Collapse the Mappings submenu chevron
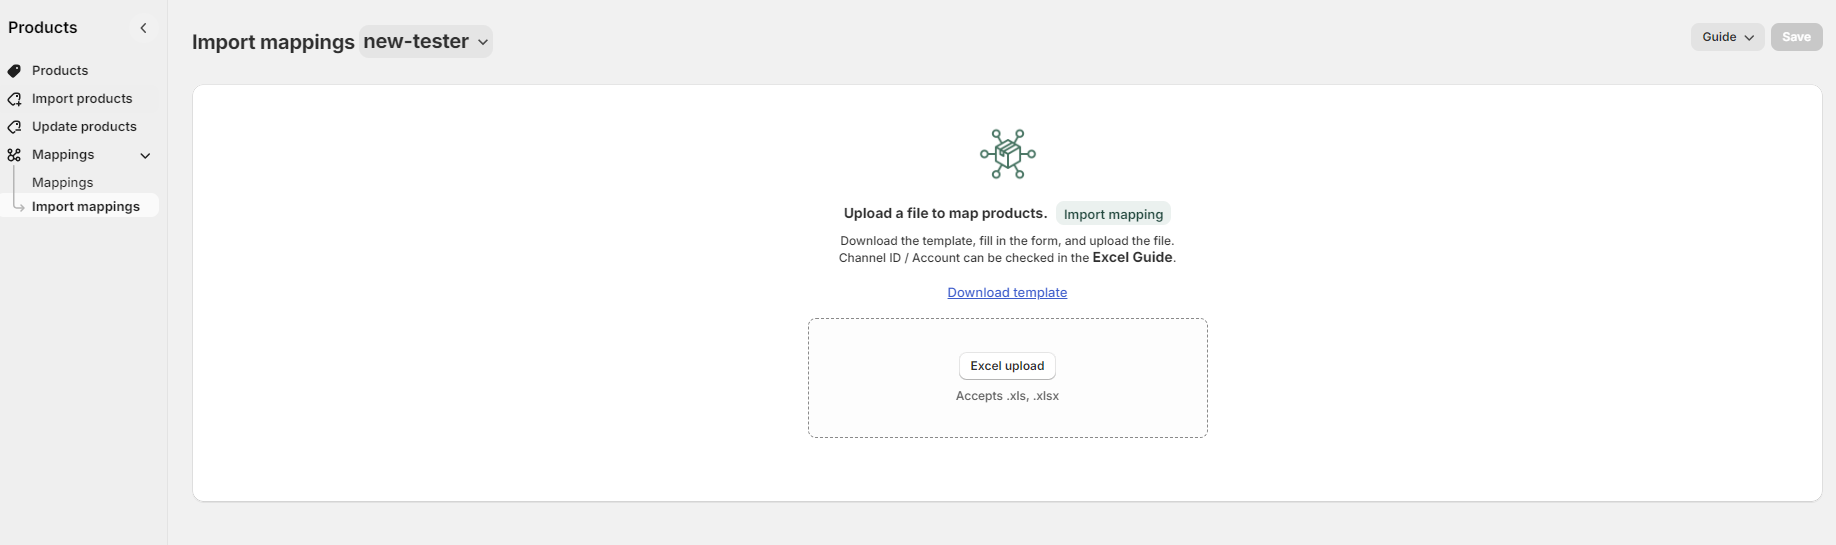Screen dimensions: 1836x545 tap(145, 155)
